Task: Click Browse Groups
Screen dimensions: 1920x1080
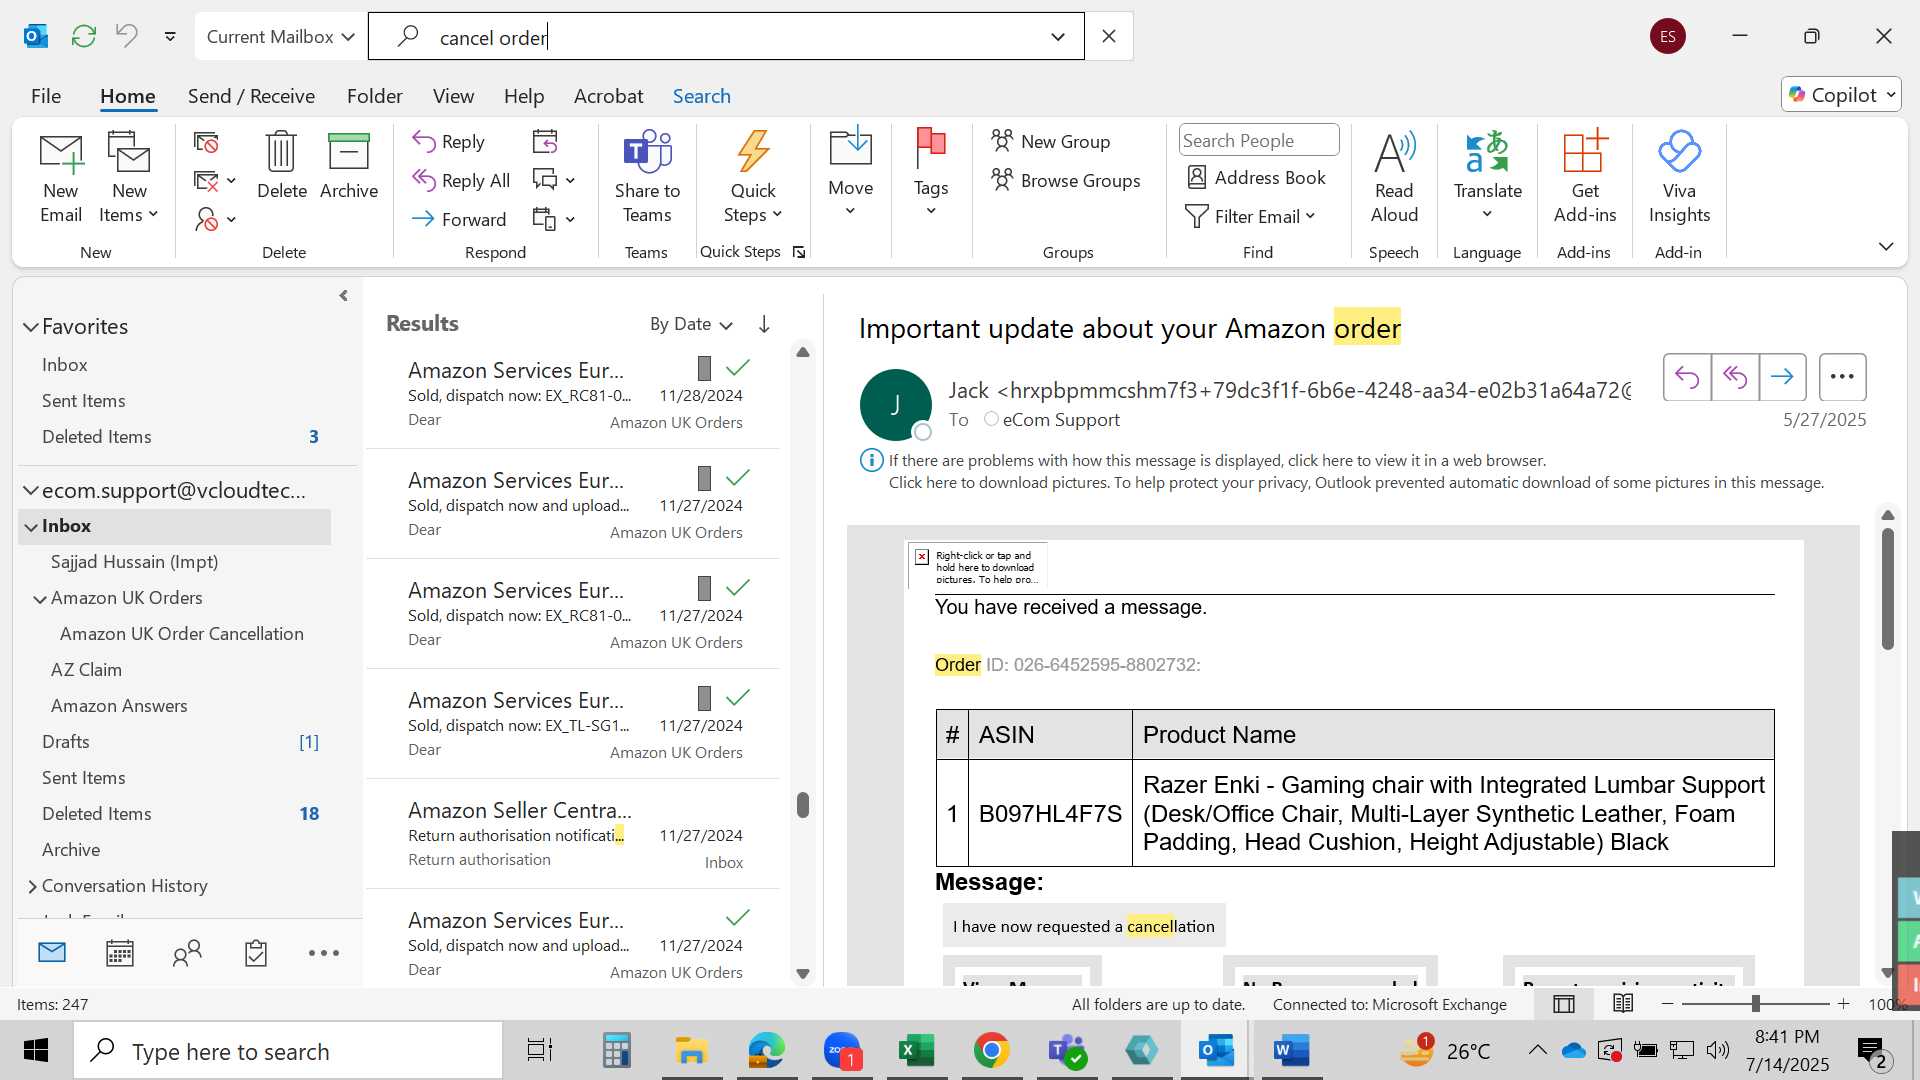Action: 1066,181
